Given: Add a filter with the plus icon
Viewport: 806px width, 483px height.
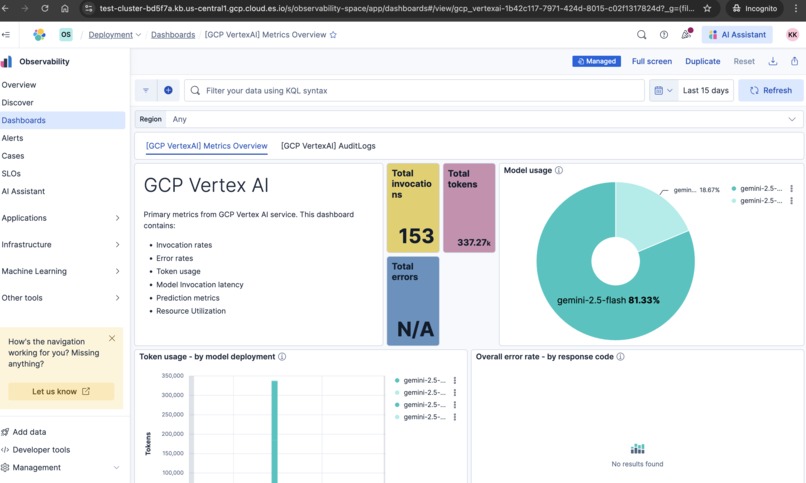Looking at the screenshot, I should (x=168, y=90).
